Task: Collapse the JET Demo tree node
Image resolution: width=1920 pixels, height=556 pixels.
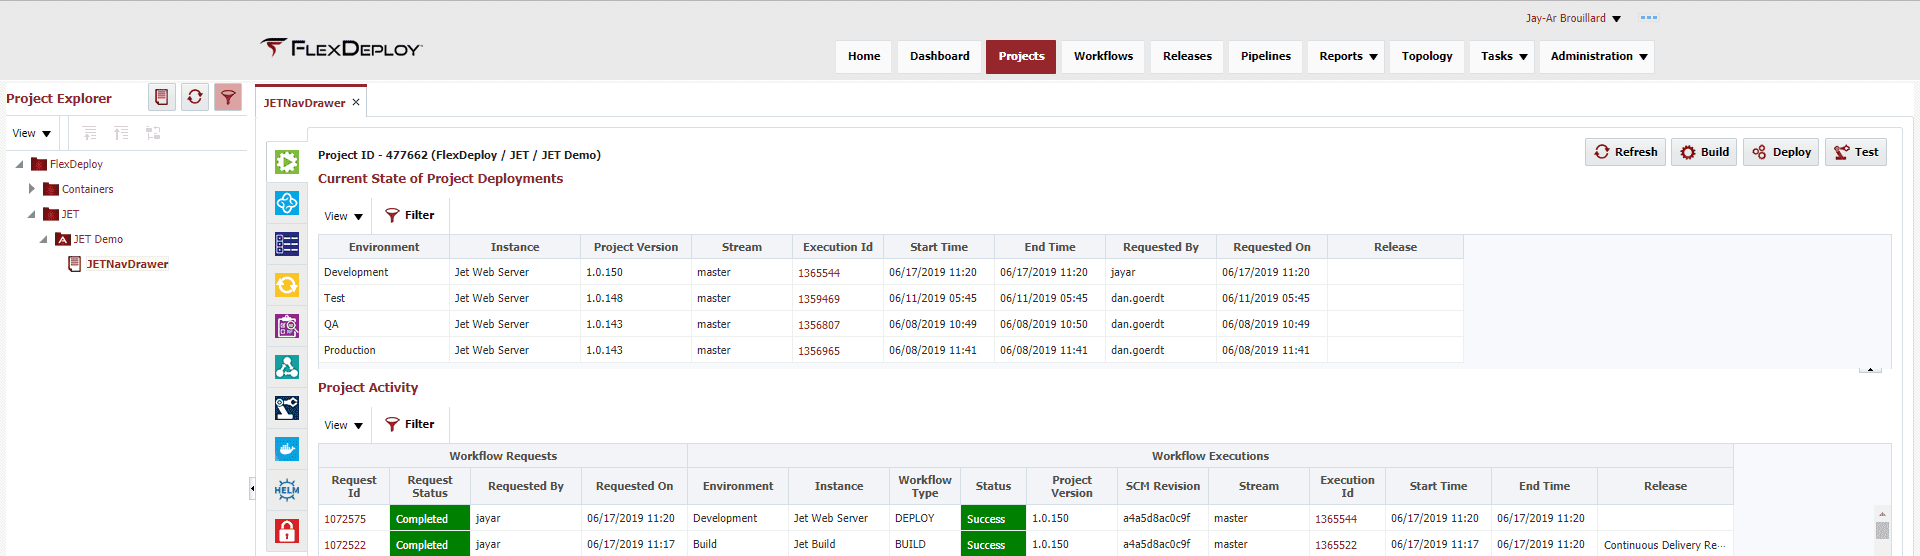Action: point(43,239)
